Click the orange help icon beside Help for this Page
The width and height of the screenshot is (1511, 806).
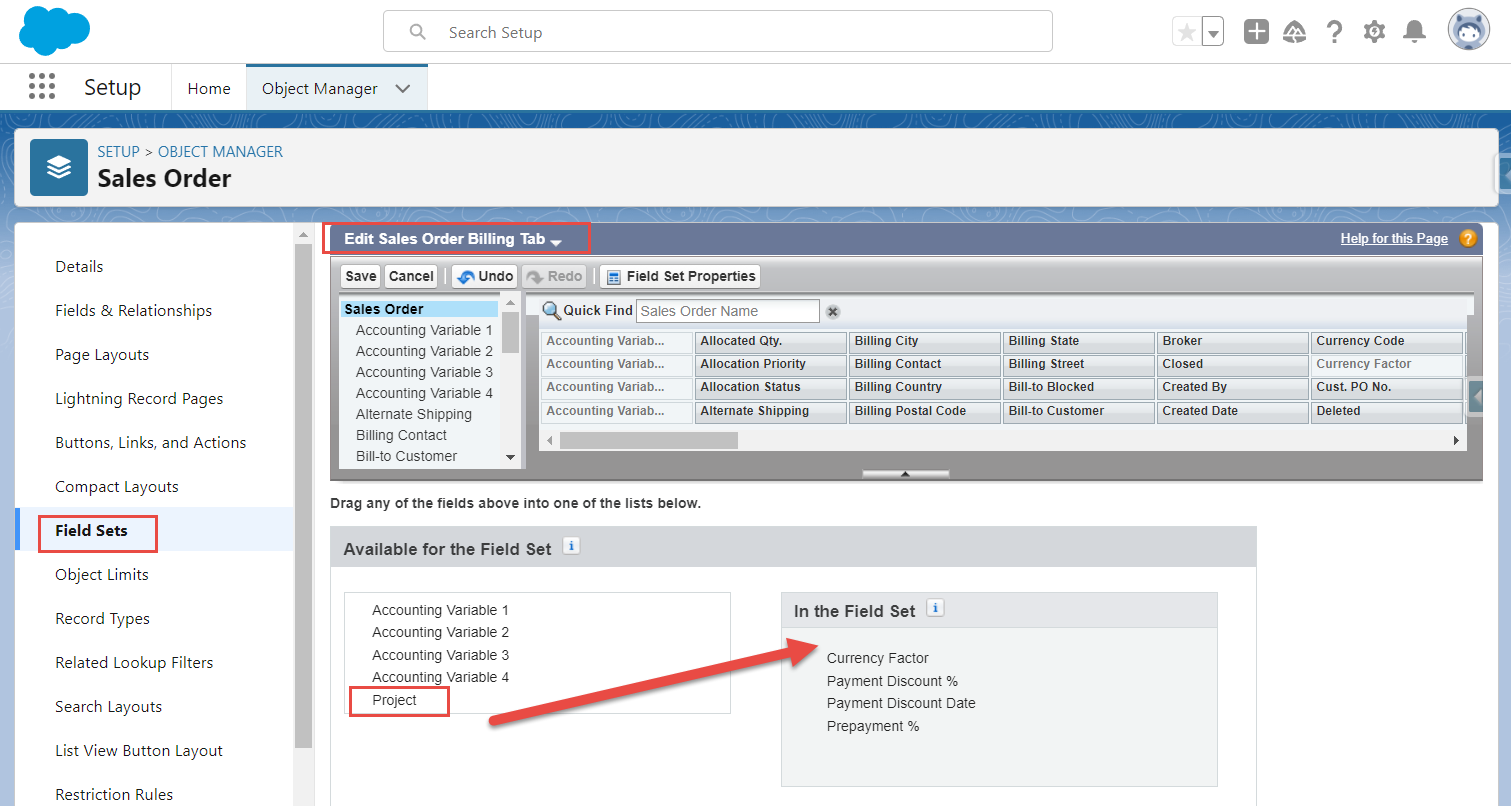click(x=1468, y=238)
